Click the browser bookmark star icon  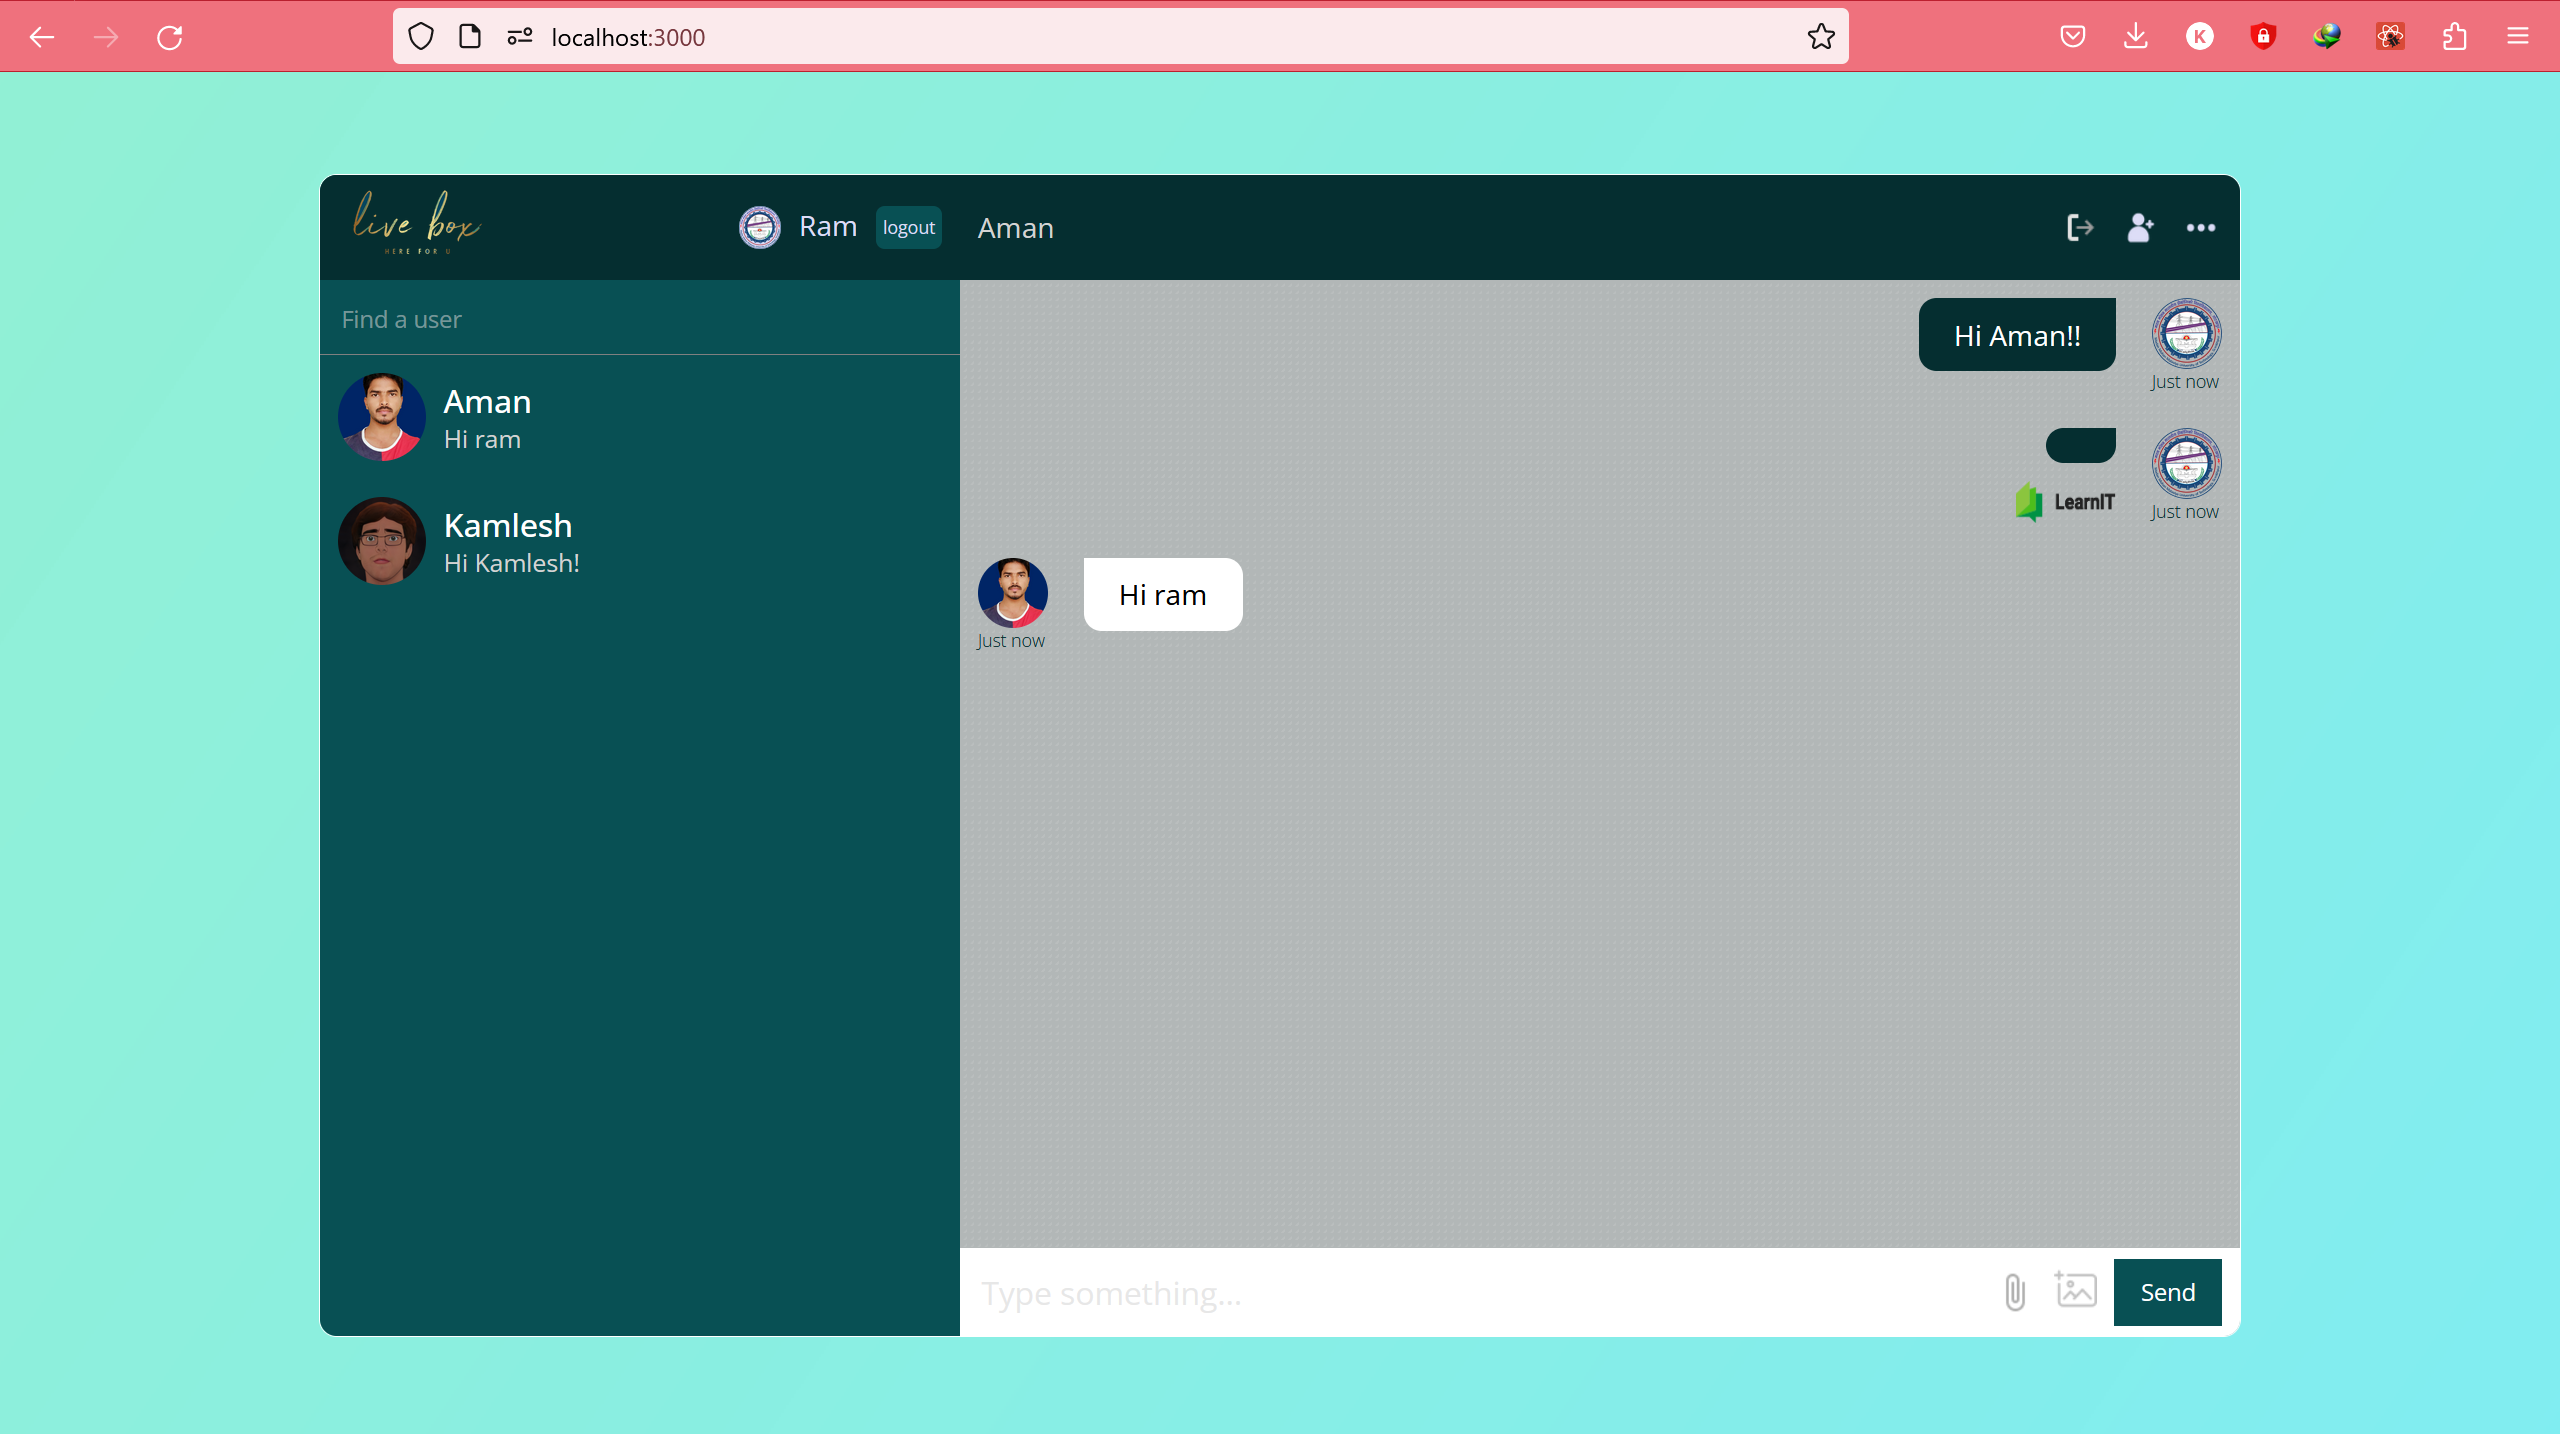coord(1822,37)
